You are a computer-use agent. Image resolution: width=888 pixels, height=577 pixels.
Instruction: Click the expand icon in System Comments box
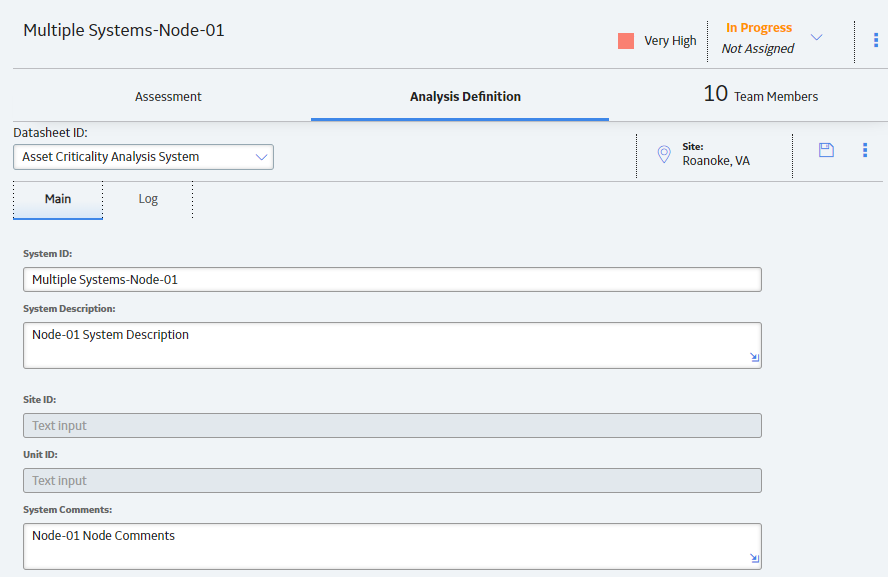754,558
